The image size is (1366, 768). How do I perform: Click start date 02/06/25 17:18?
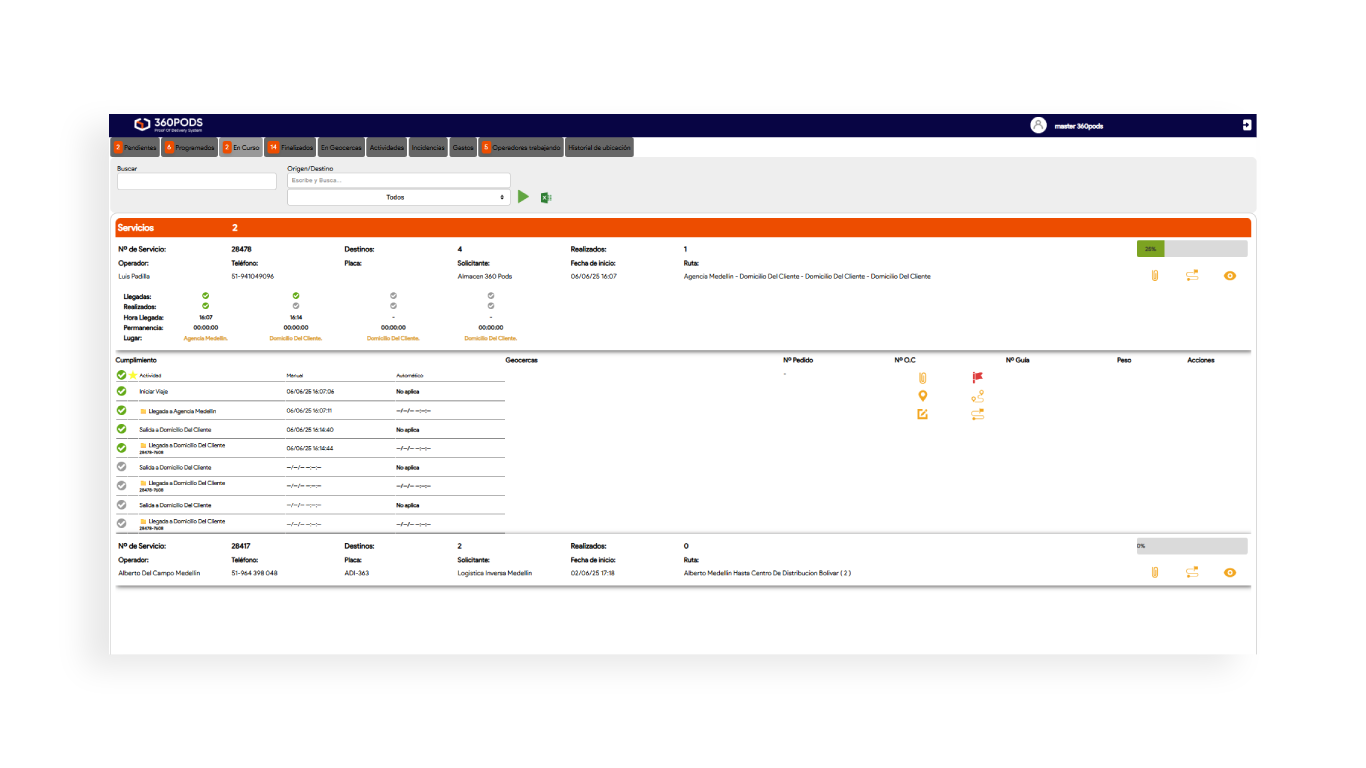[593, 573]
